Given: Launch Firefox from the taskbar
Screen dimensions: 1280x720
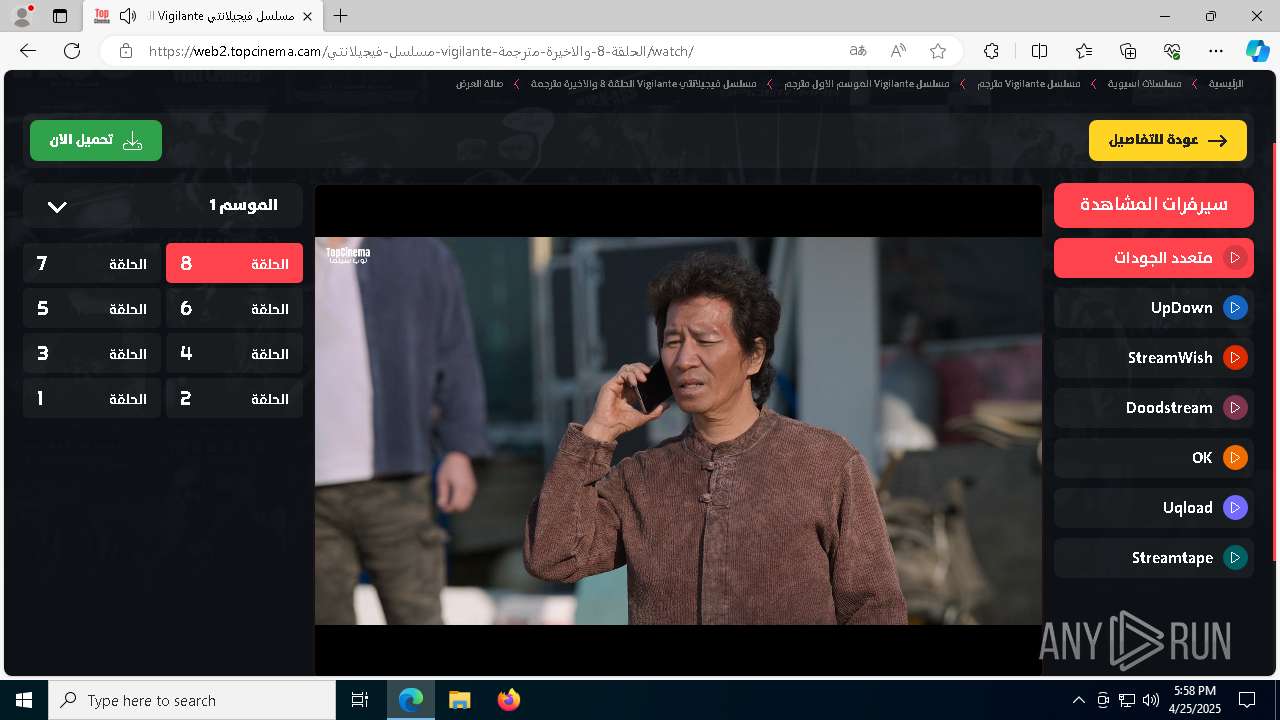Looking at the screenshot, I should [x=508, y=700].
